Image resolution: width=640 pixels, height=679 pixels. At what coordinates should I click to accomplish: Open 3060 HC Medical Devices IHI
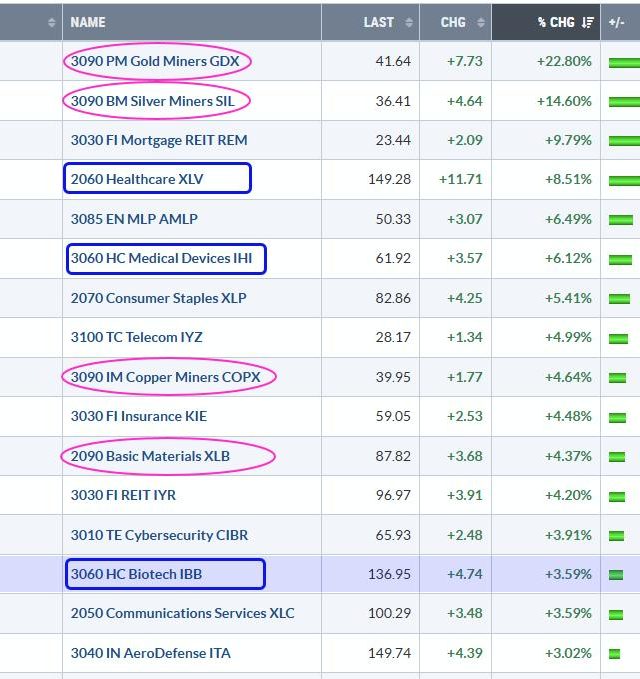[x=167, y=258]
